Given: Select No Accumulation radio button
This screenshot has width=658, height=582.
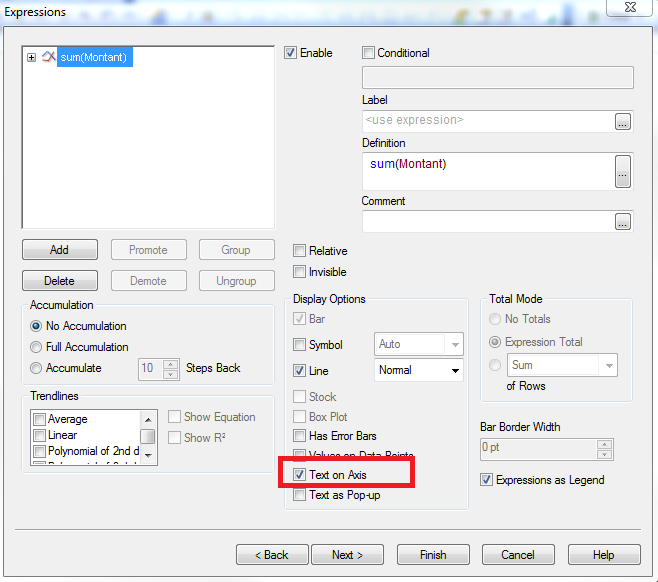Looking at the screenshot, I should click(x=36, y=326).
